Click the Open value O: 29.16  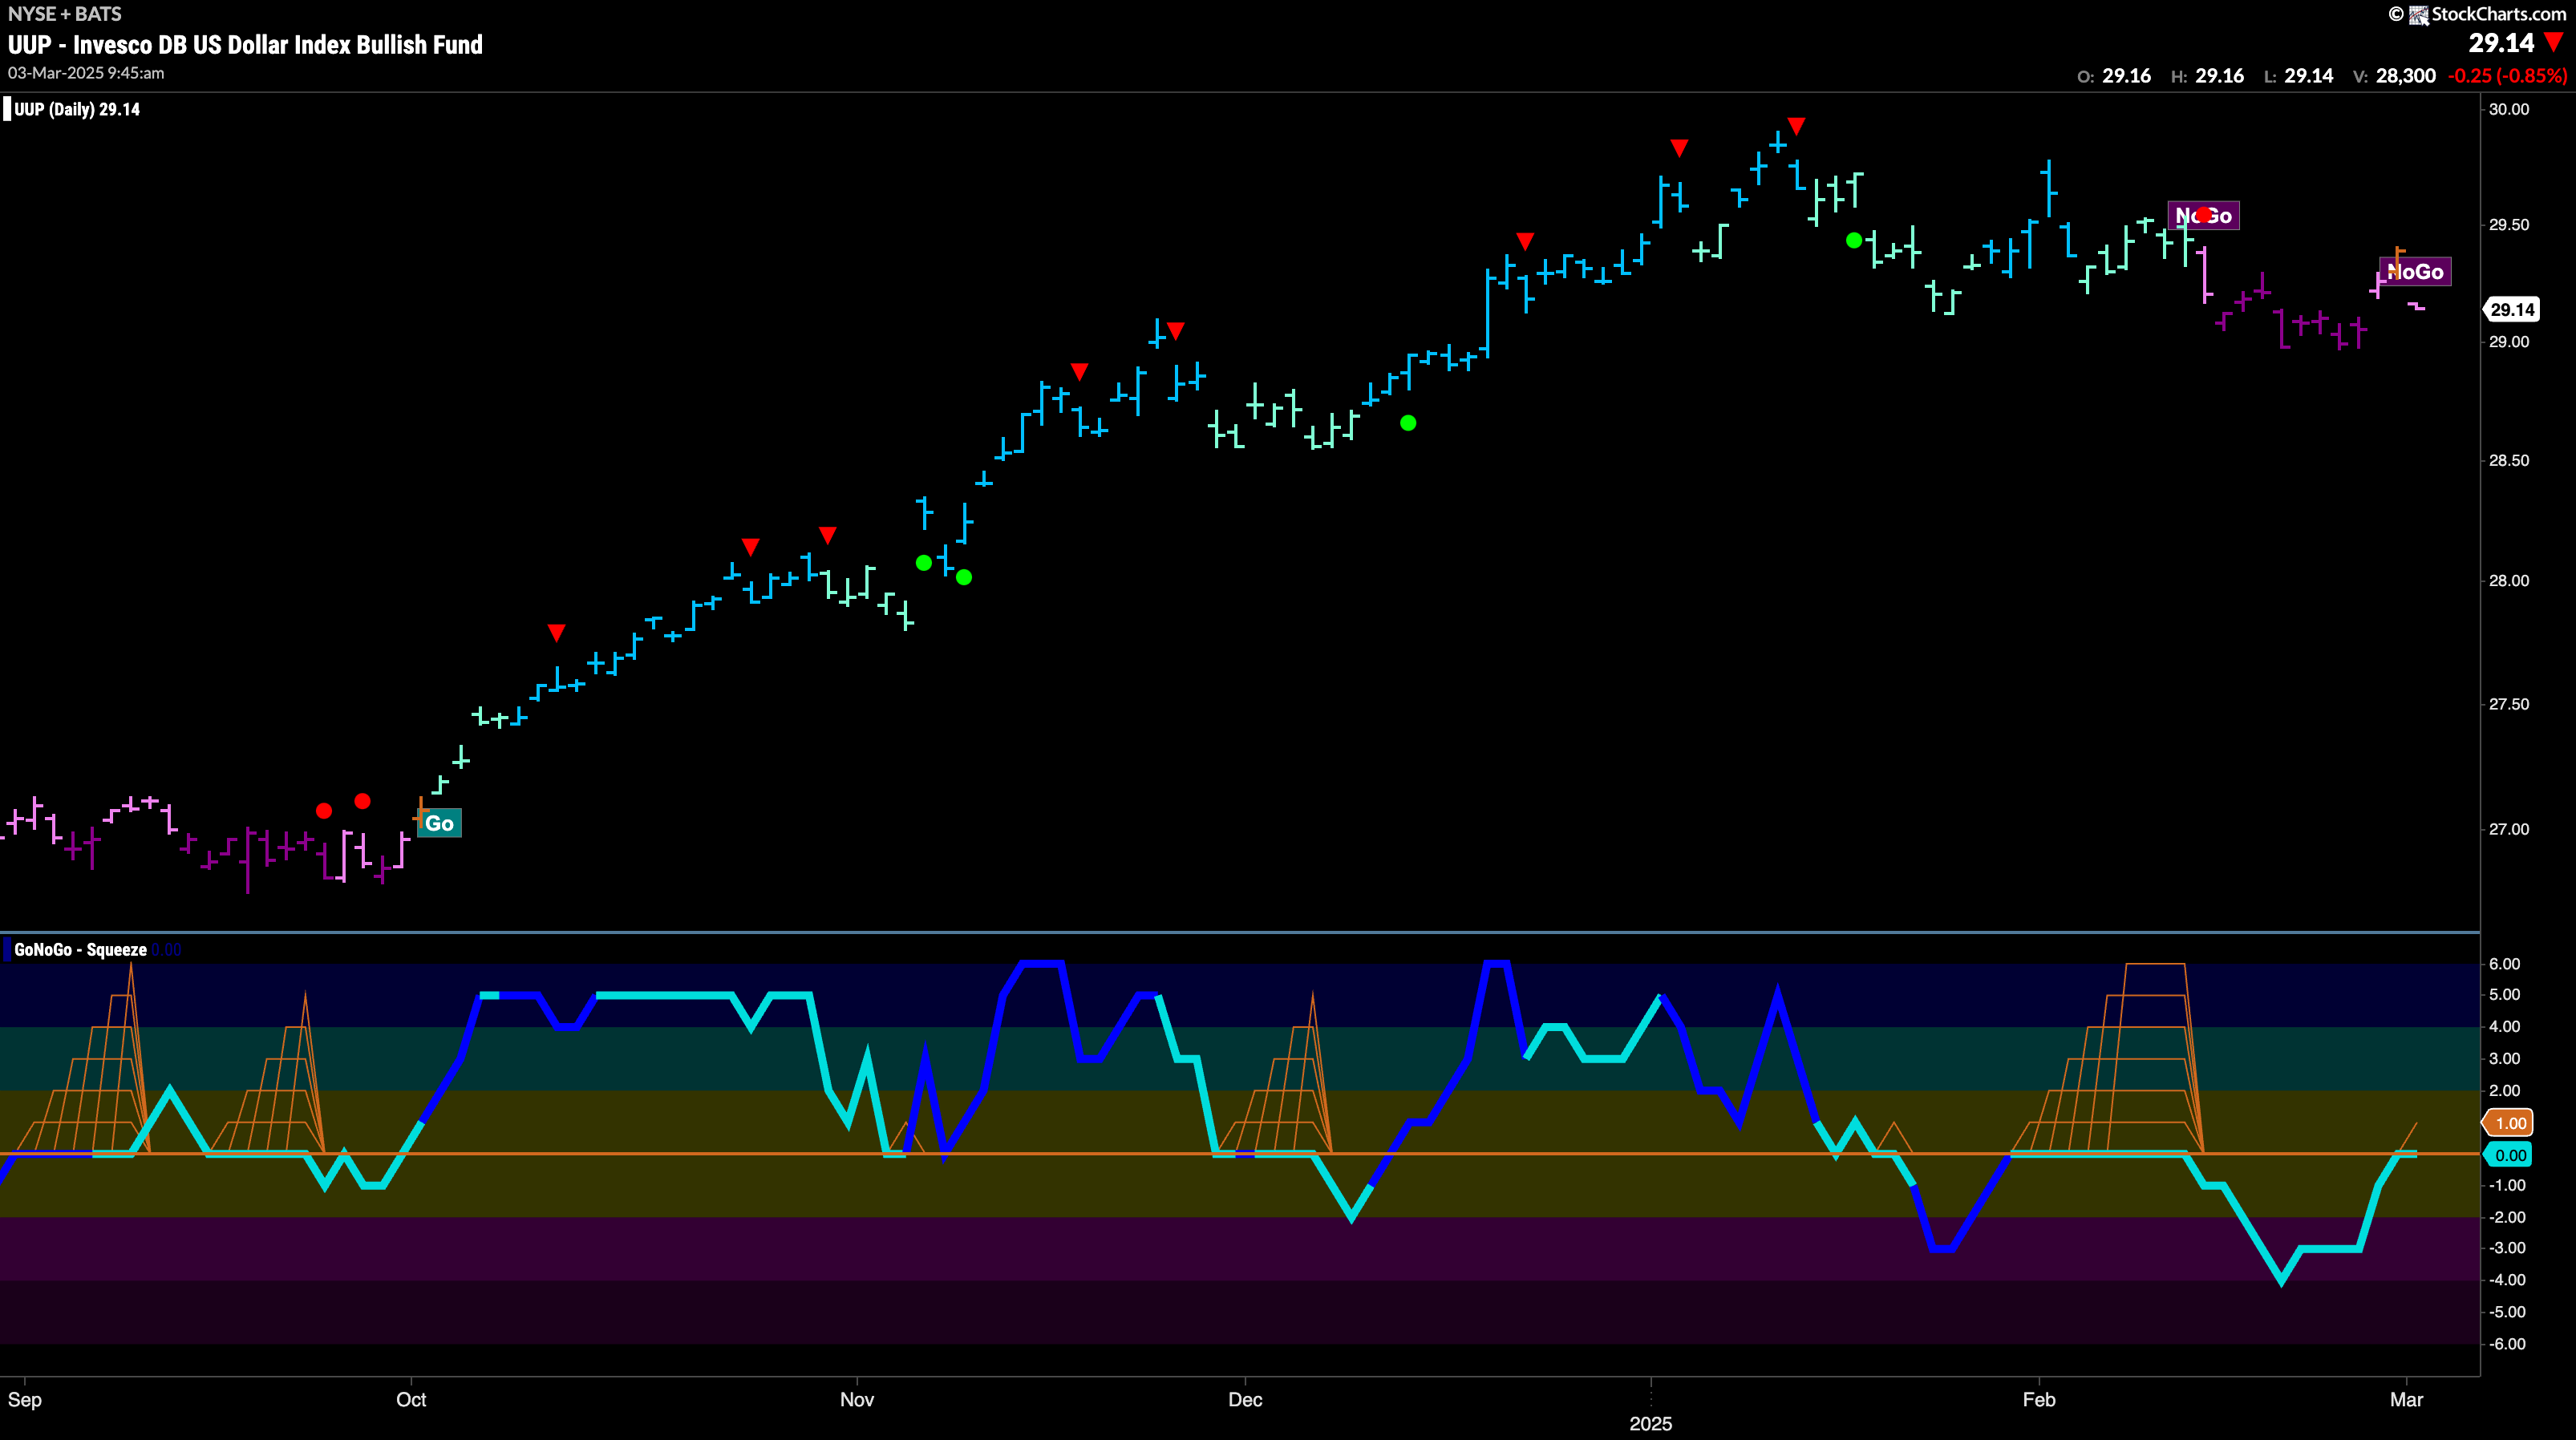pos(2113,76)
